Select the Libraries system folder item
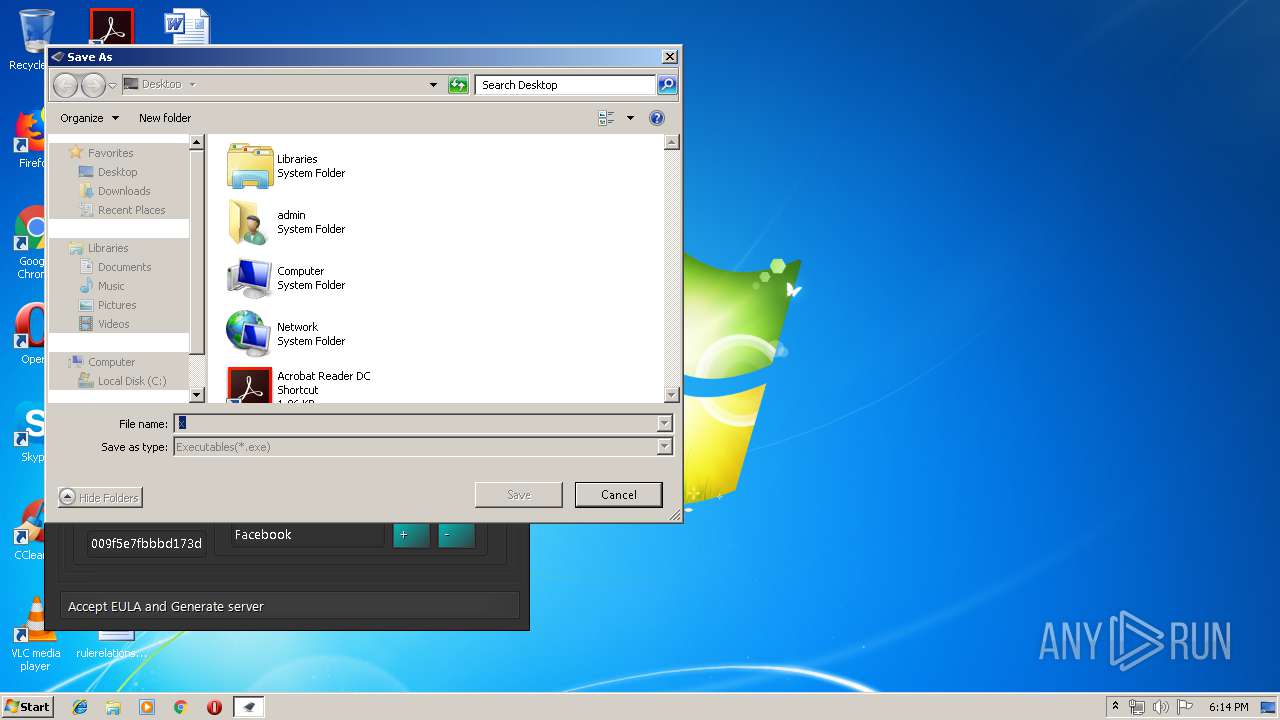This screenshot has width=1280, height=720. tap(286, 166)
